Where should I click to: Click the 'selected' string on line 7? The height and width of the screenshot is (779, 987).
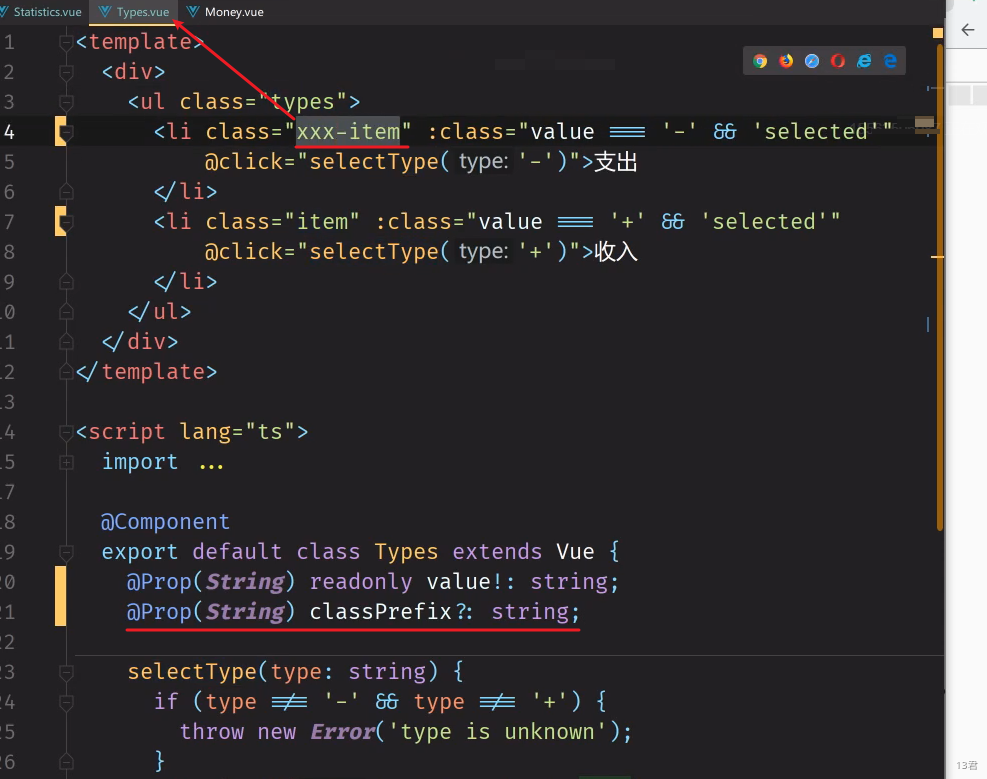coord(764,221)
